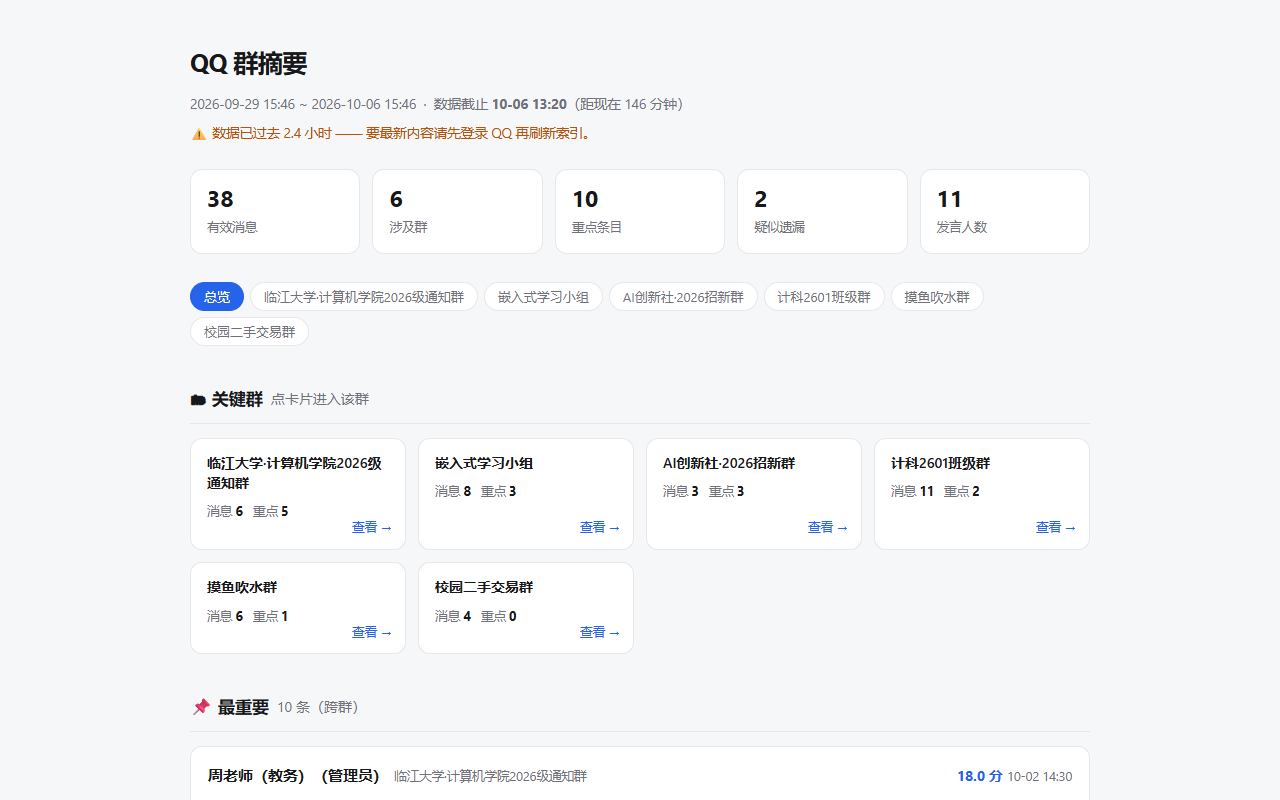Click the 18.0 分 score in first message

(x=980, y=776)
